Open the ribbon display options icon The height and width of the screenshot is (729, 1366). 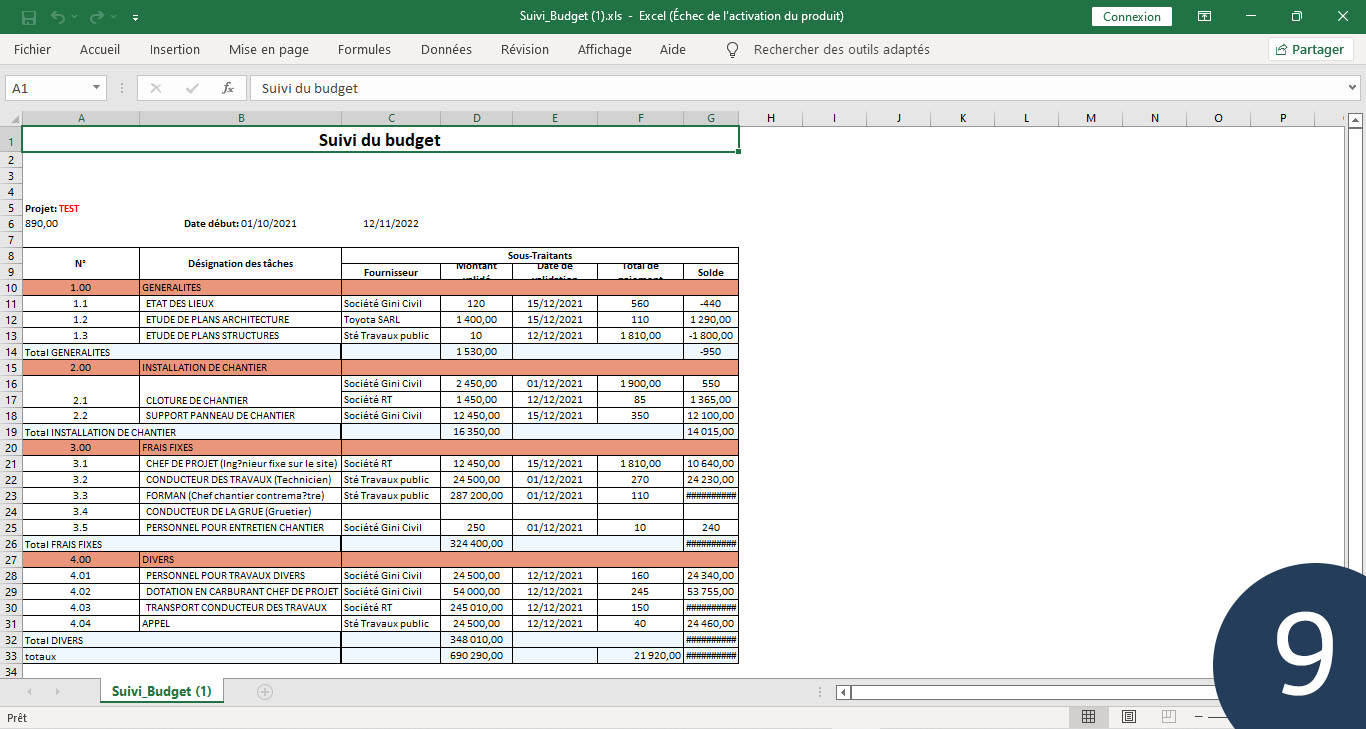pyautogui.click(x=1205, y=17)
